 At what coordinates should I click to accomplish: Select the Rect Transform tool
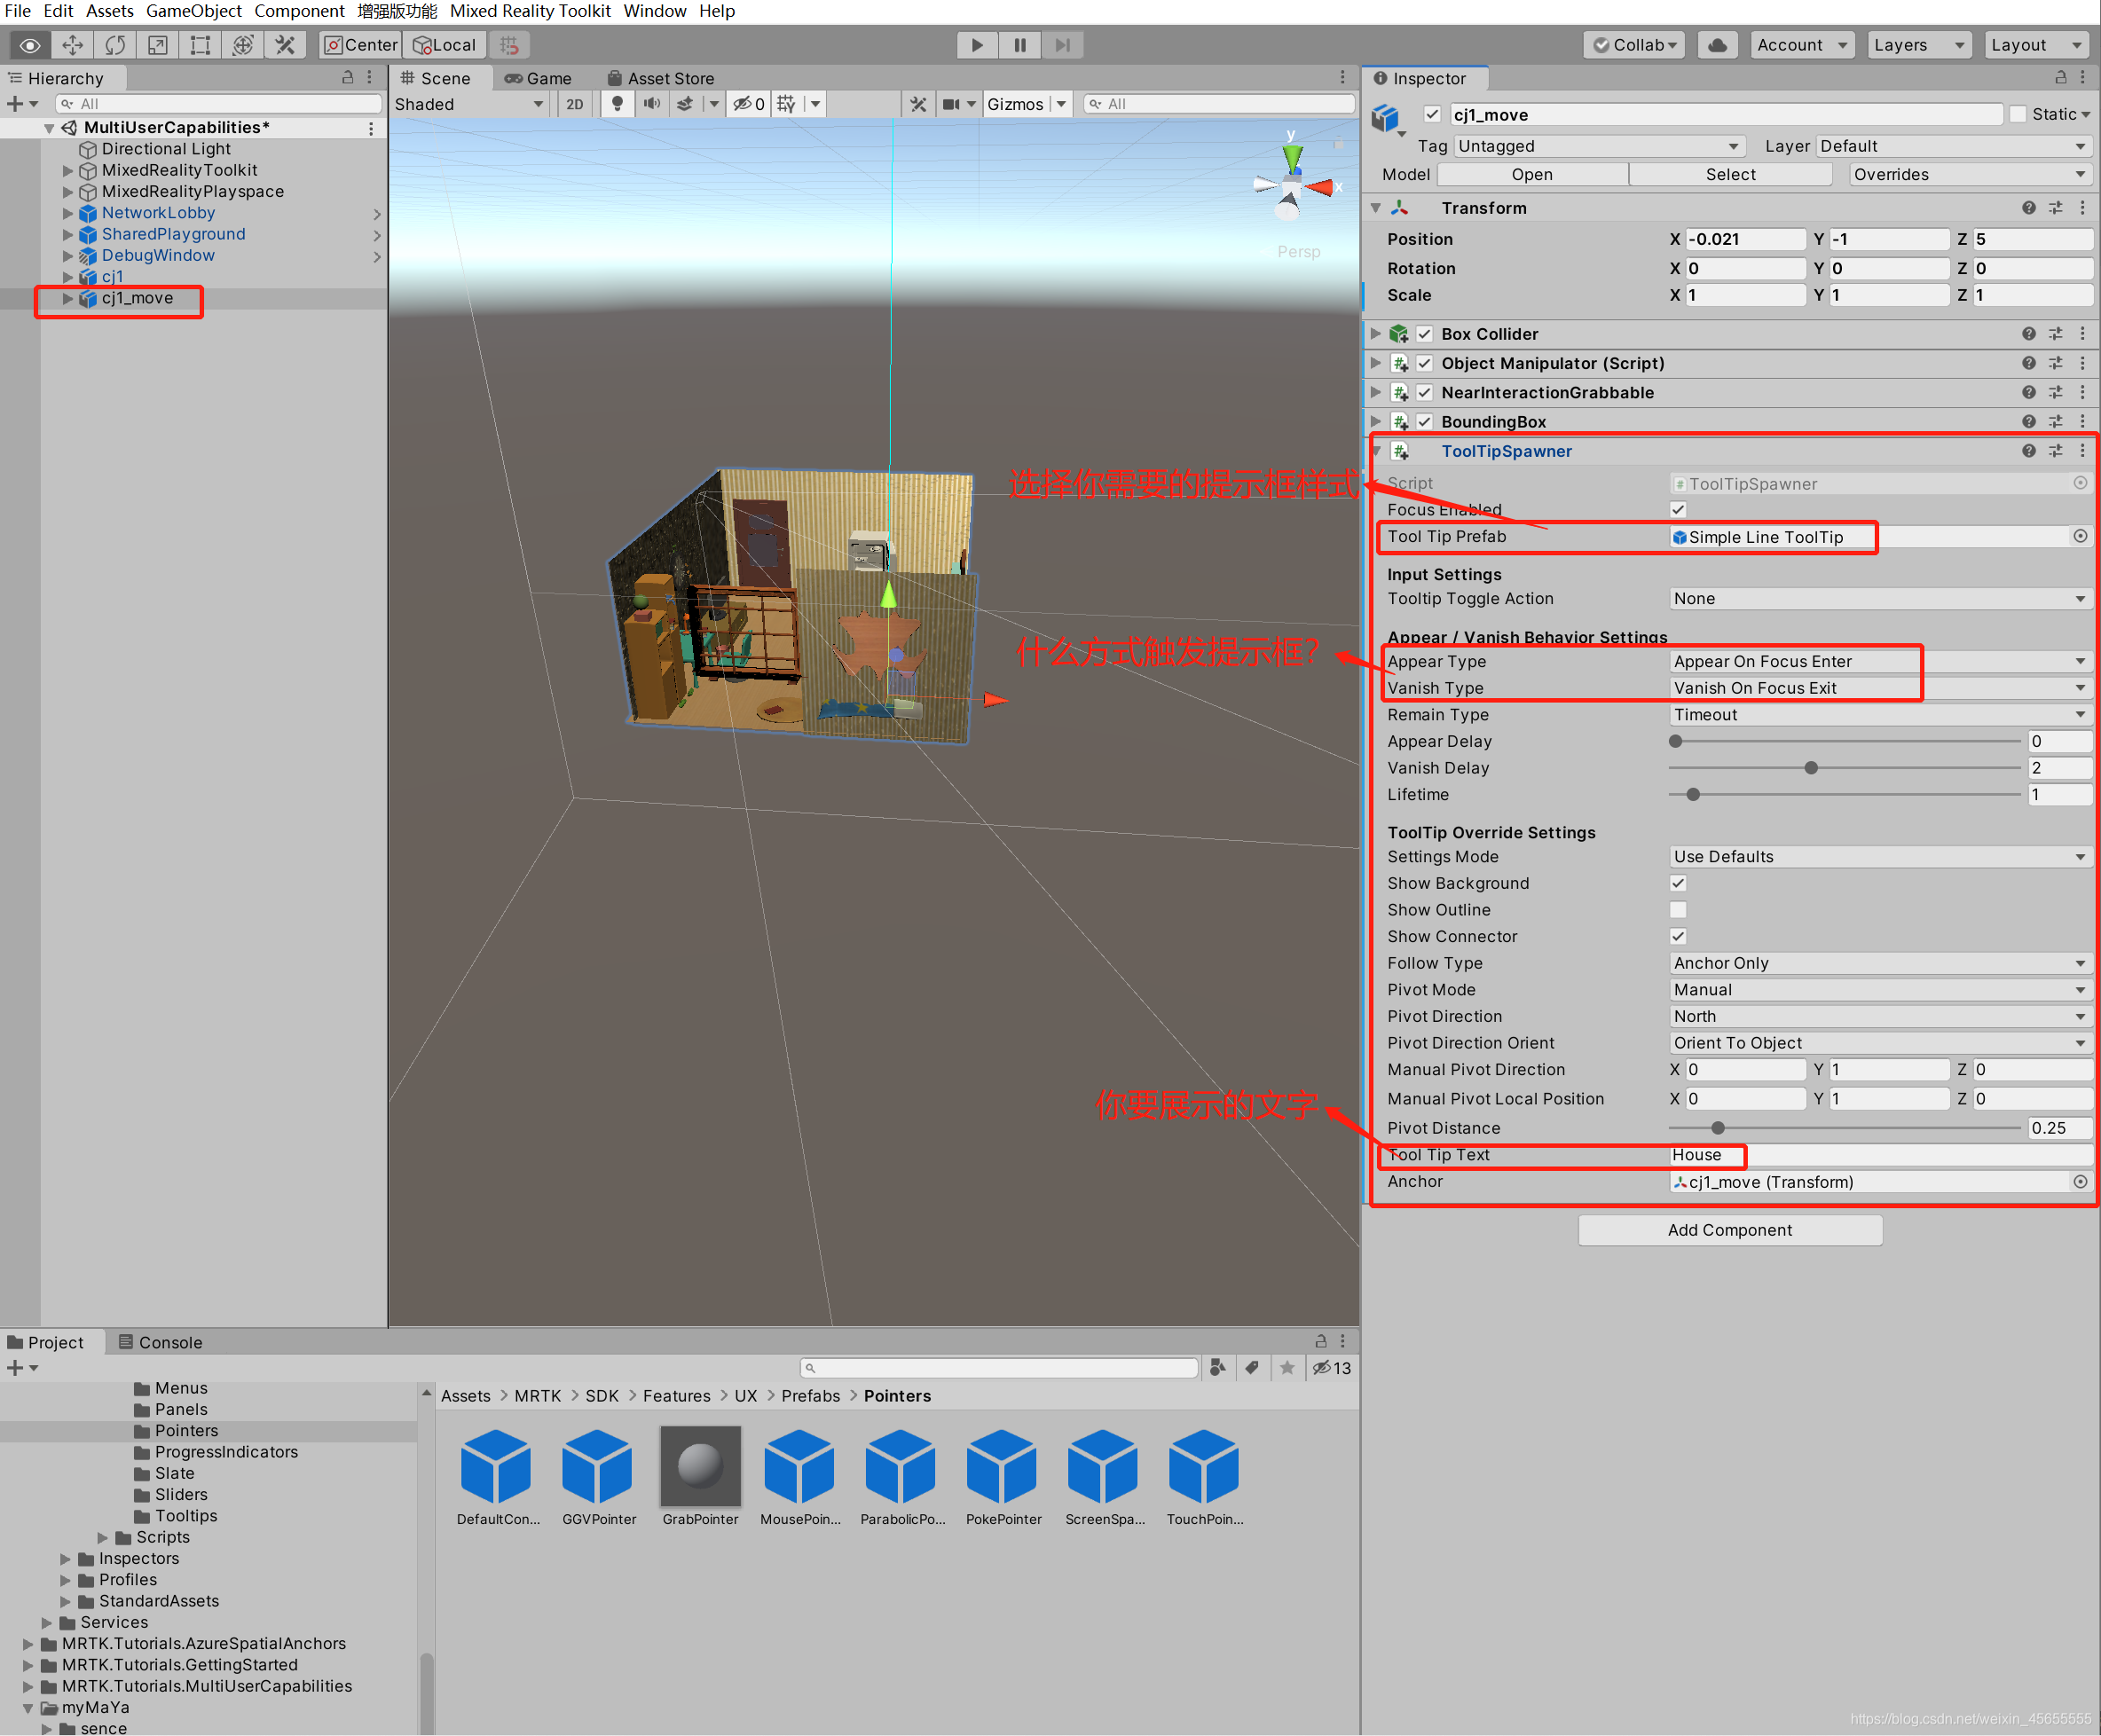click(200, 45)
